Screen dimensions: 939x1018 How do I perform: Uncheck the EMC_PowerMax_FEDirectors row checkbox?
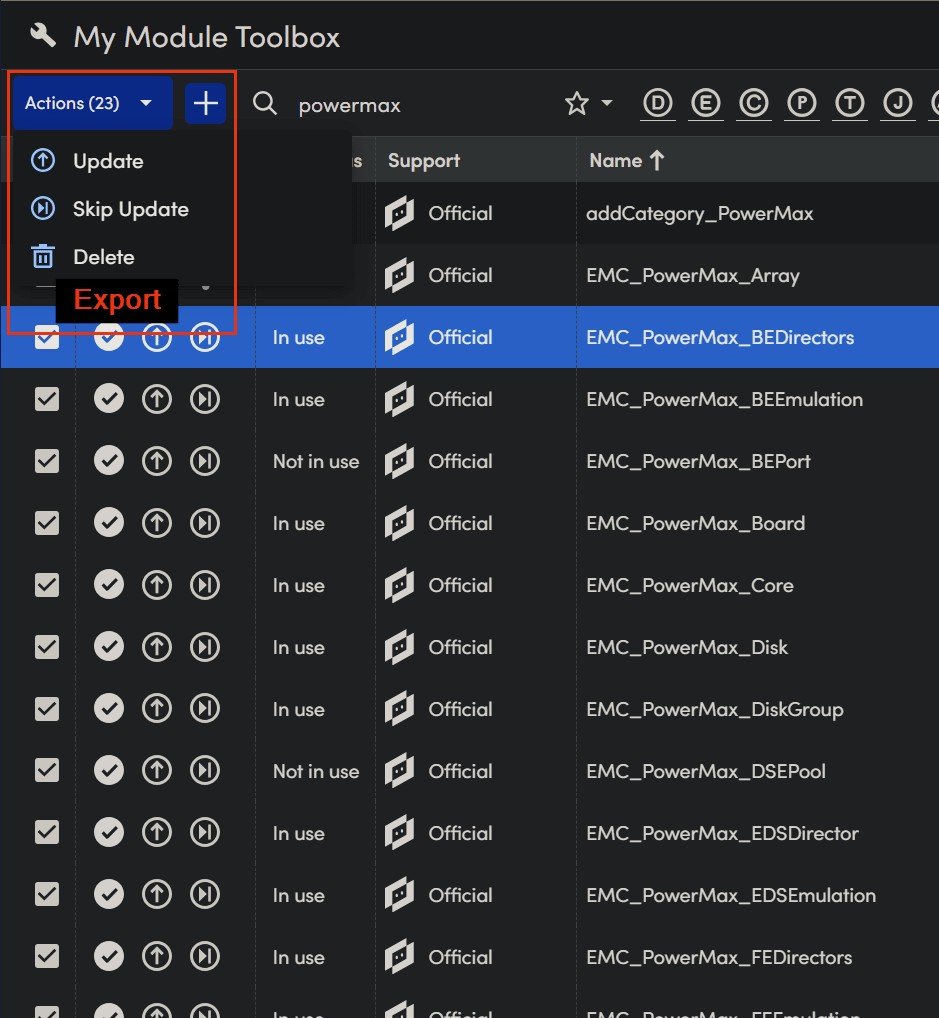pyautogui.click(x=47, y=957)
